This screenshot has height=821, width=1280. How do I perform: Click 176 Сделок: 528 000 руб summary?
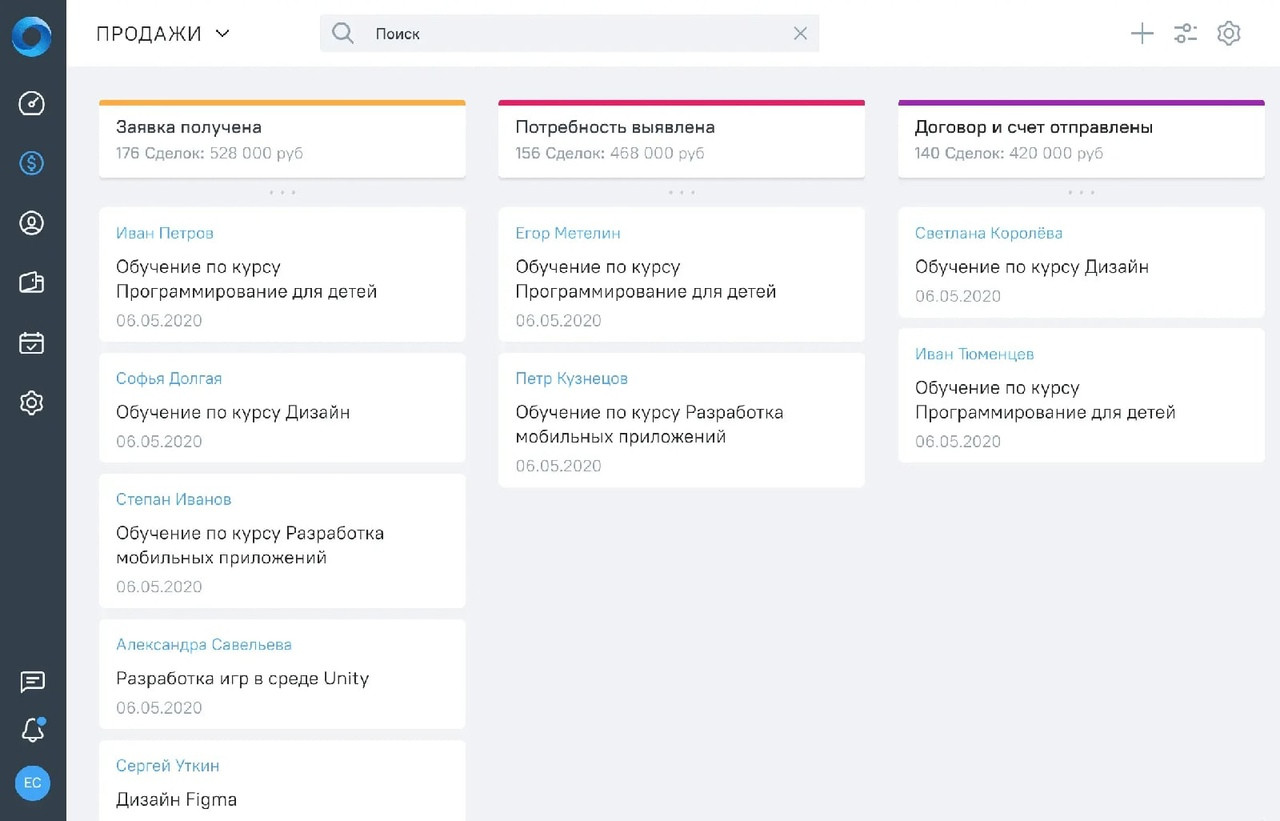point(210,154)
